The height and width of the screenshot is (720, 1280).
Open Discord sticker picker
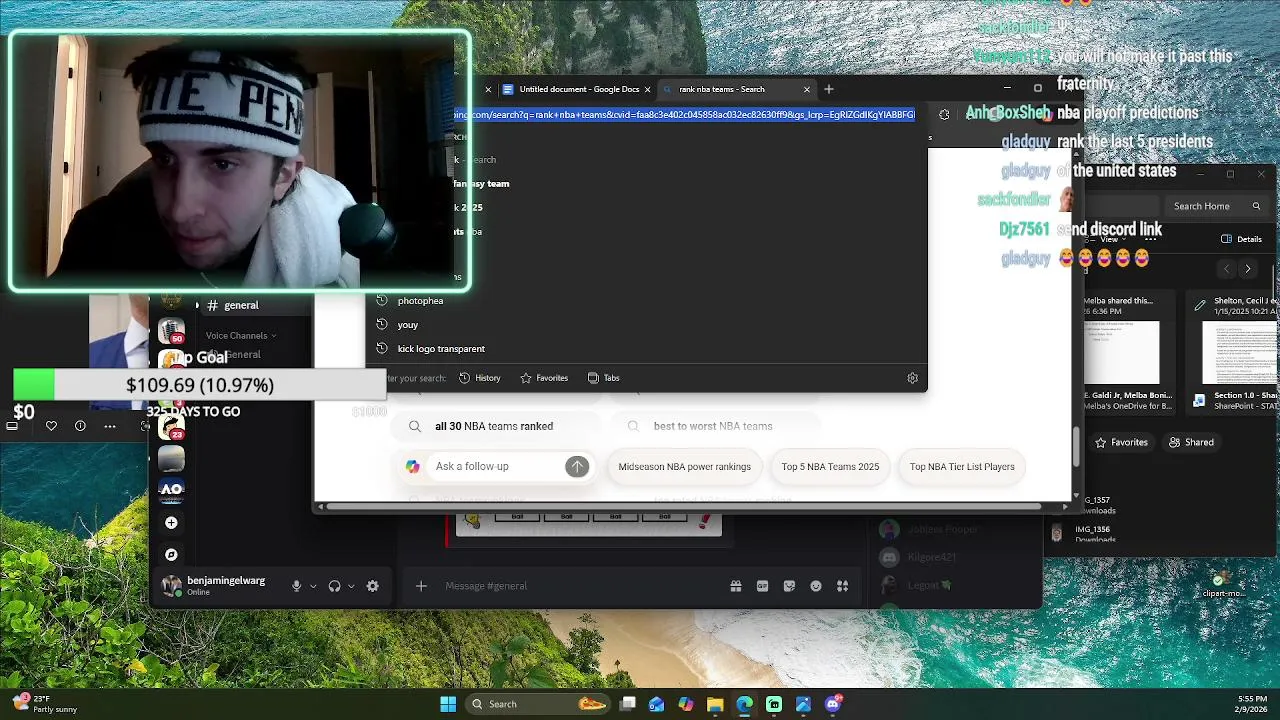pyautogui.click(x=789, y=586)
